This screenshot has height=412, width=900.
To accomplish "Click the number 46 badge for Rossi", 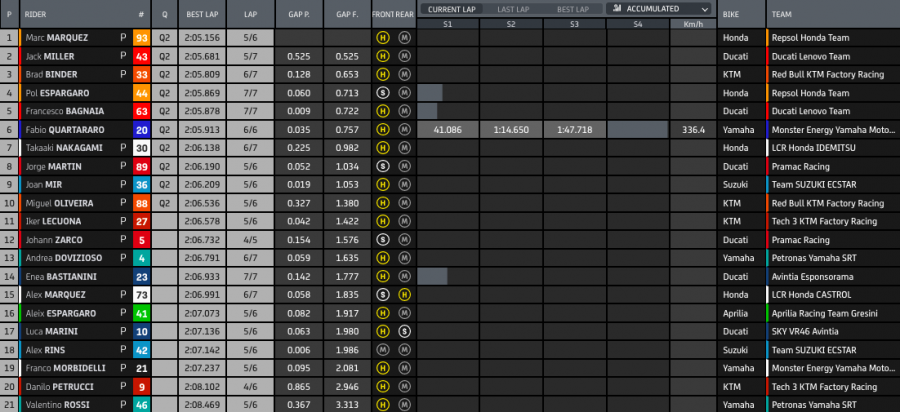I will pos(141,405).
